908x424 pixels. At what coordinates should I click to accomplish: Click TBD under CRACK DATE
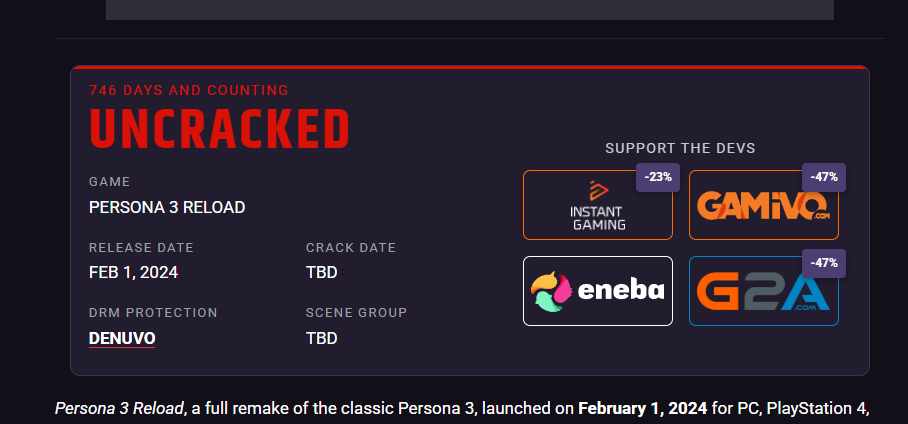click(321, 272)
